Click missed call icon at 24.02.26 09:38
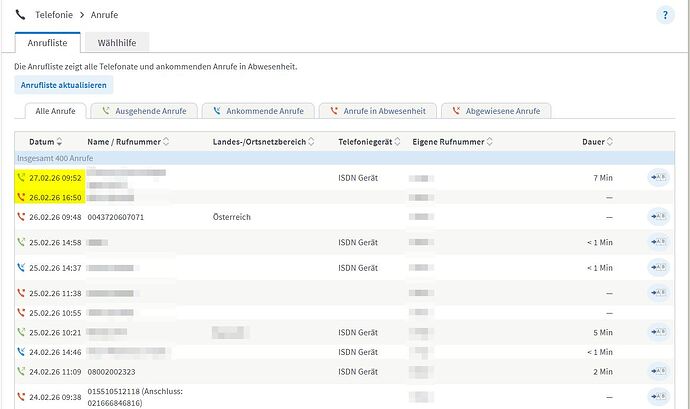 (21, 397)
